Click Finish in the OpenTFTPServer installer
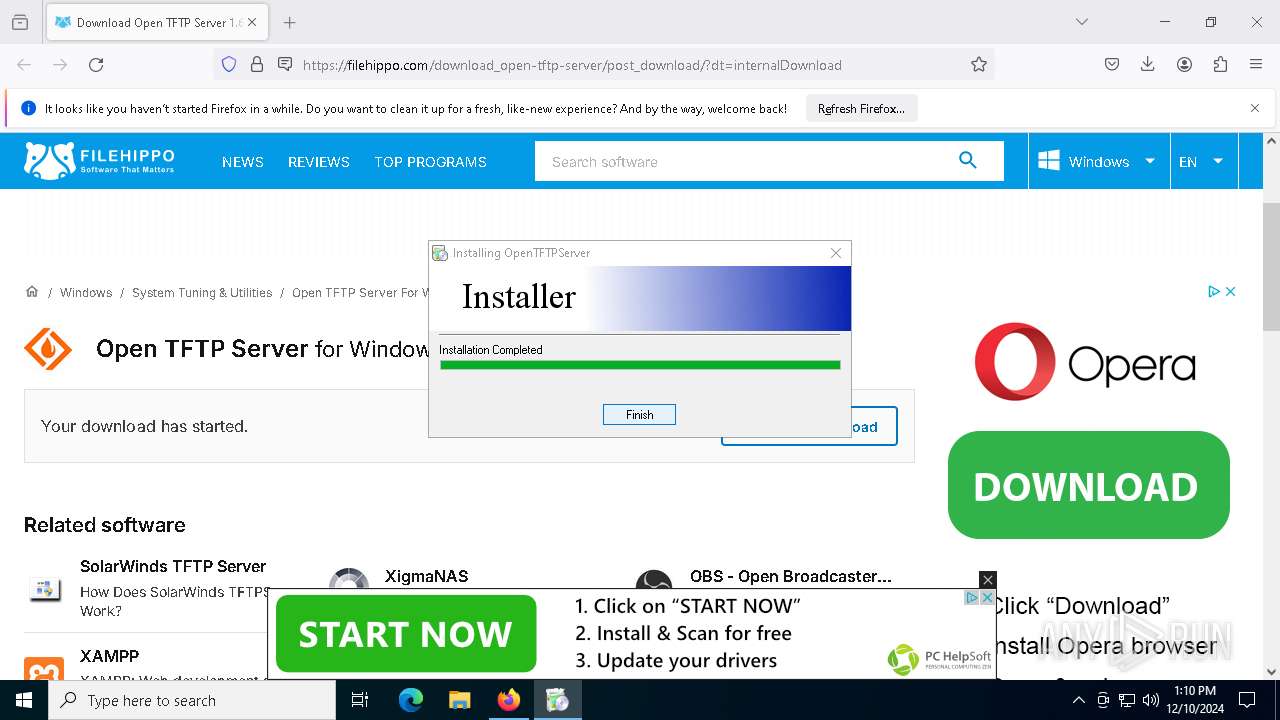This screenshot has height=720, width=1280. click(x=639, y=414)
